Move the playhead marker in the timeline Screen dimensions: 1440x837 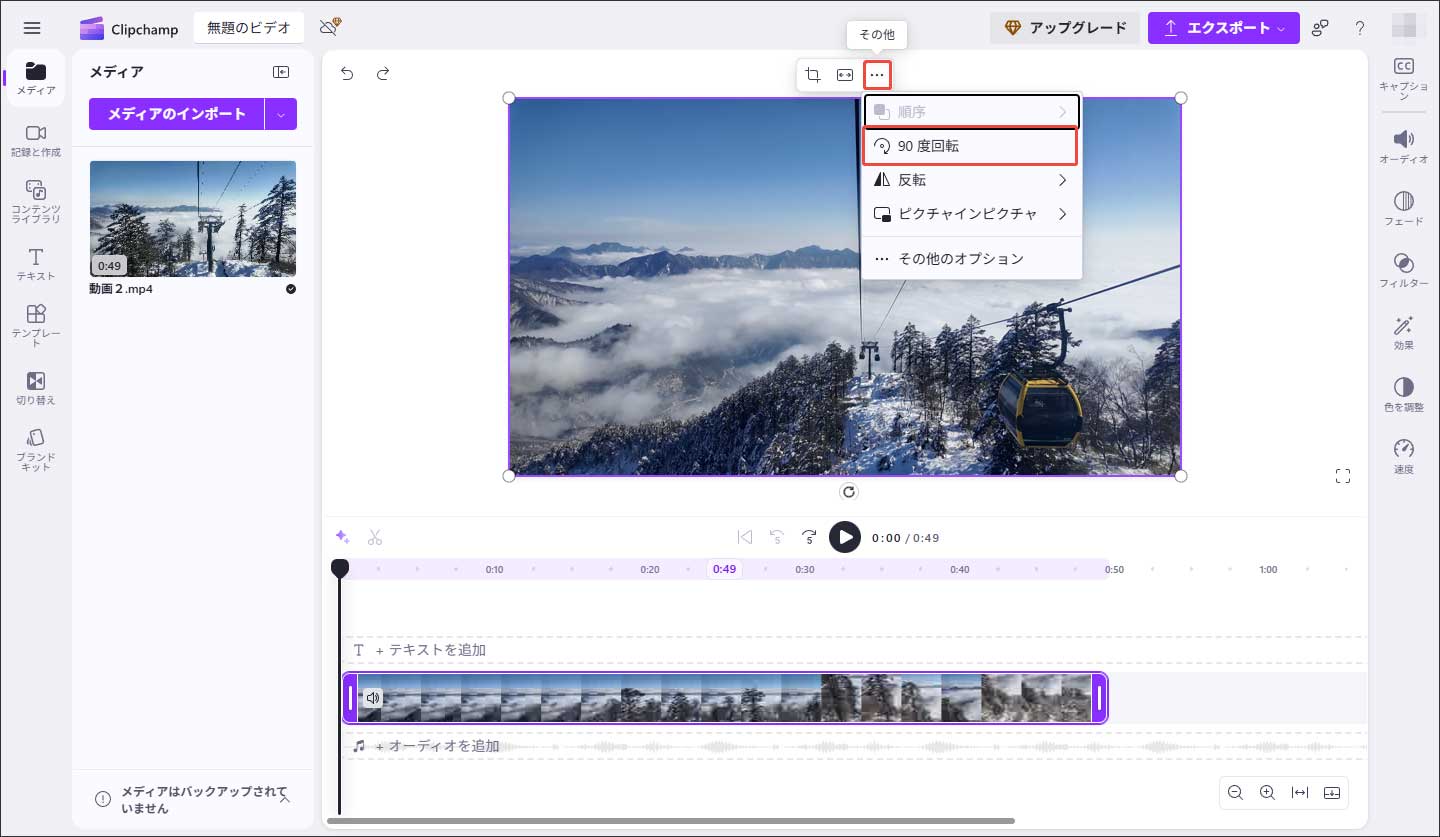[340, 567]
